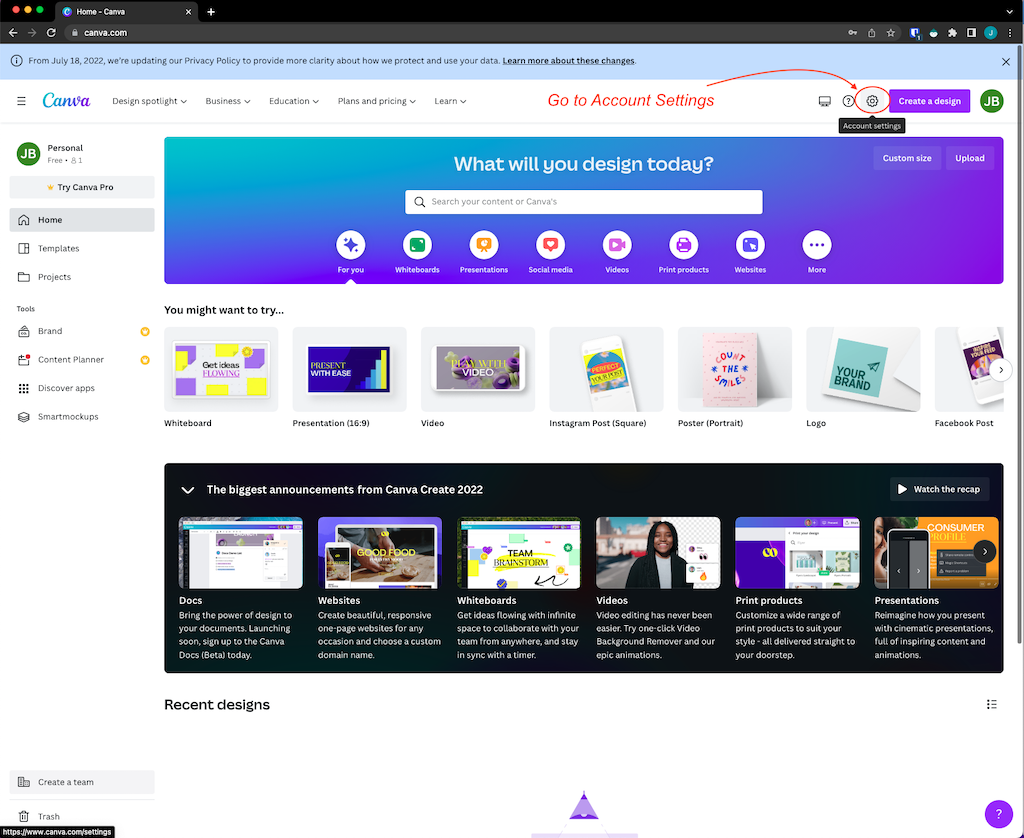Click the browser share icon
The image size is (1024, 838).
pos(871,33)
